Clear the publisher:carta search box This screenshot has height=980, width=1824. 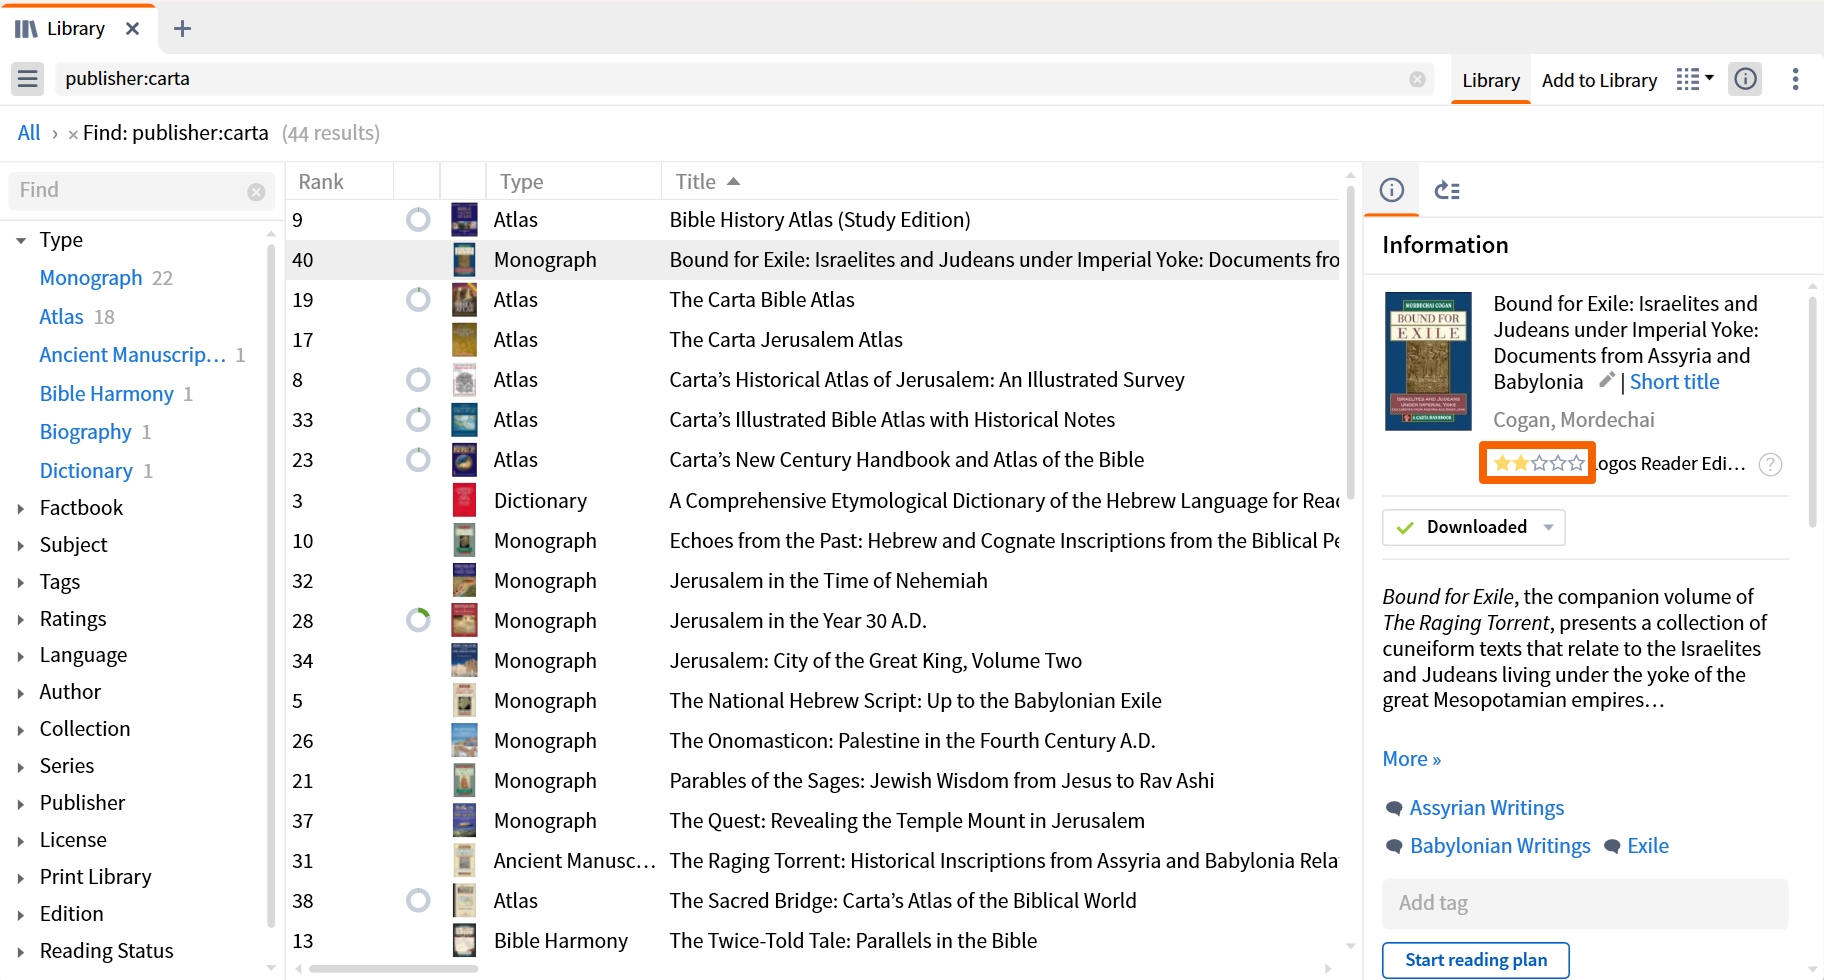coord(1417,79)
